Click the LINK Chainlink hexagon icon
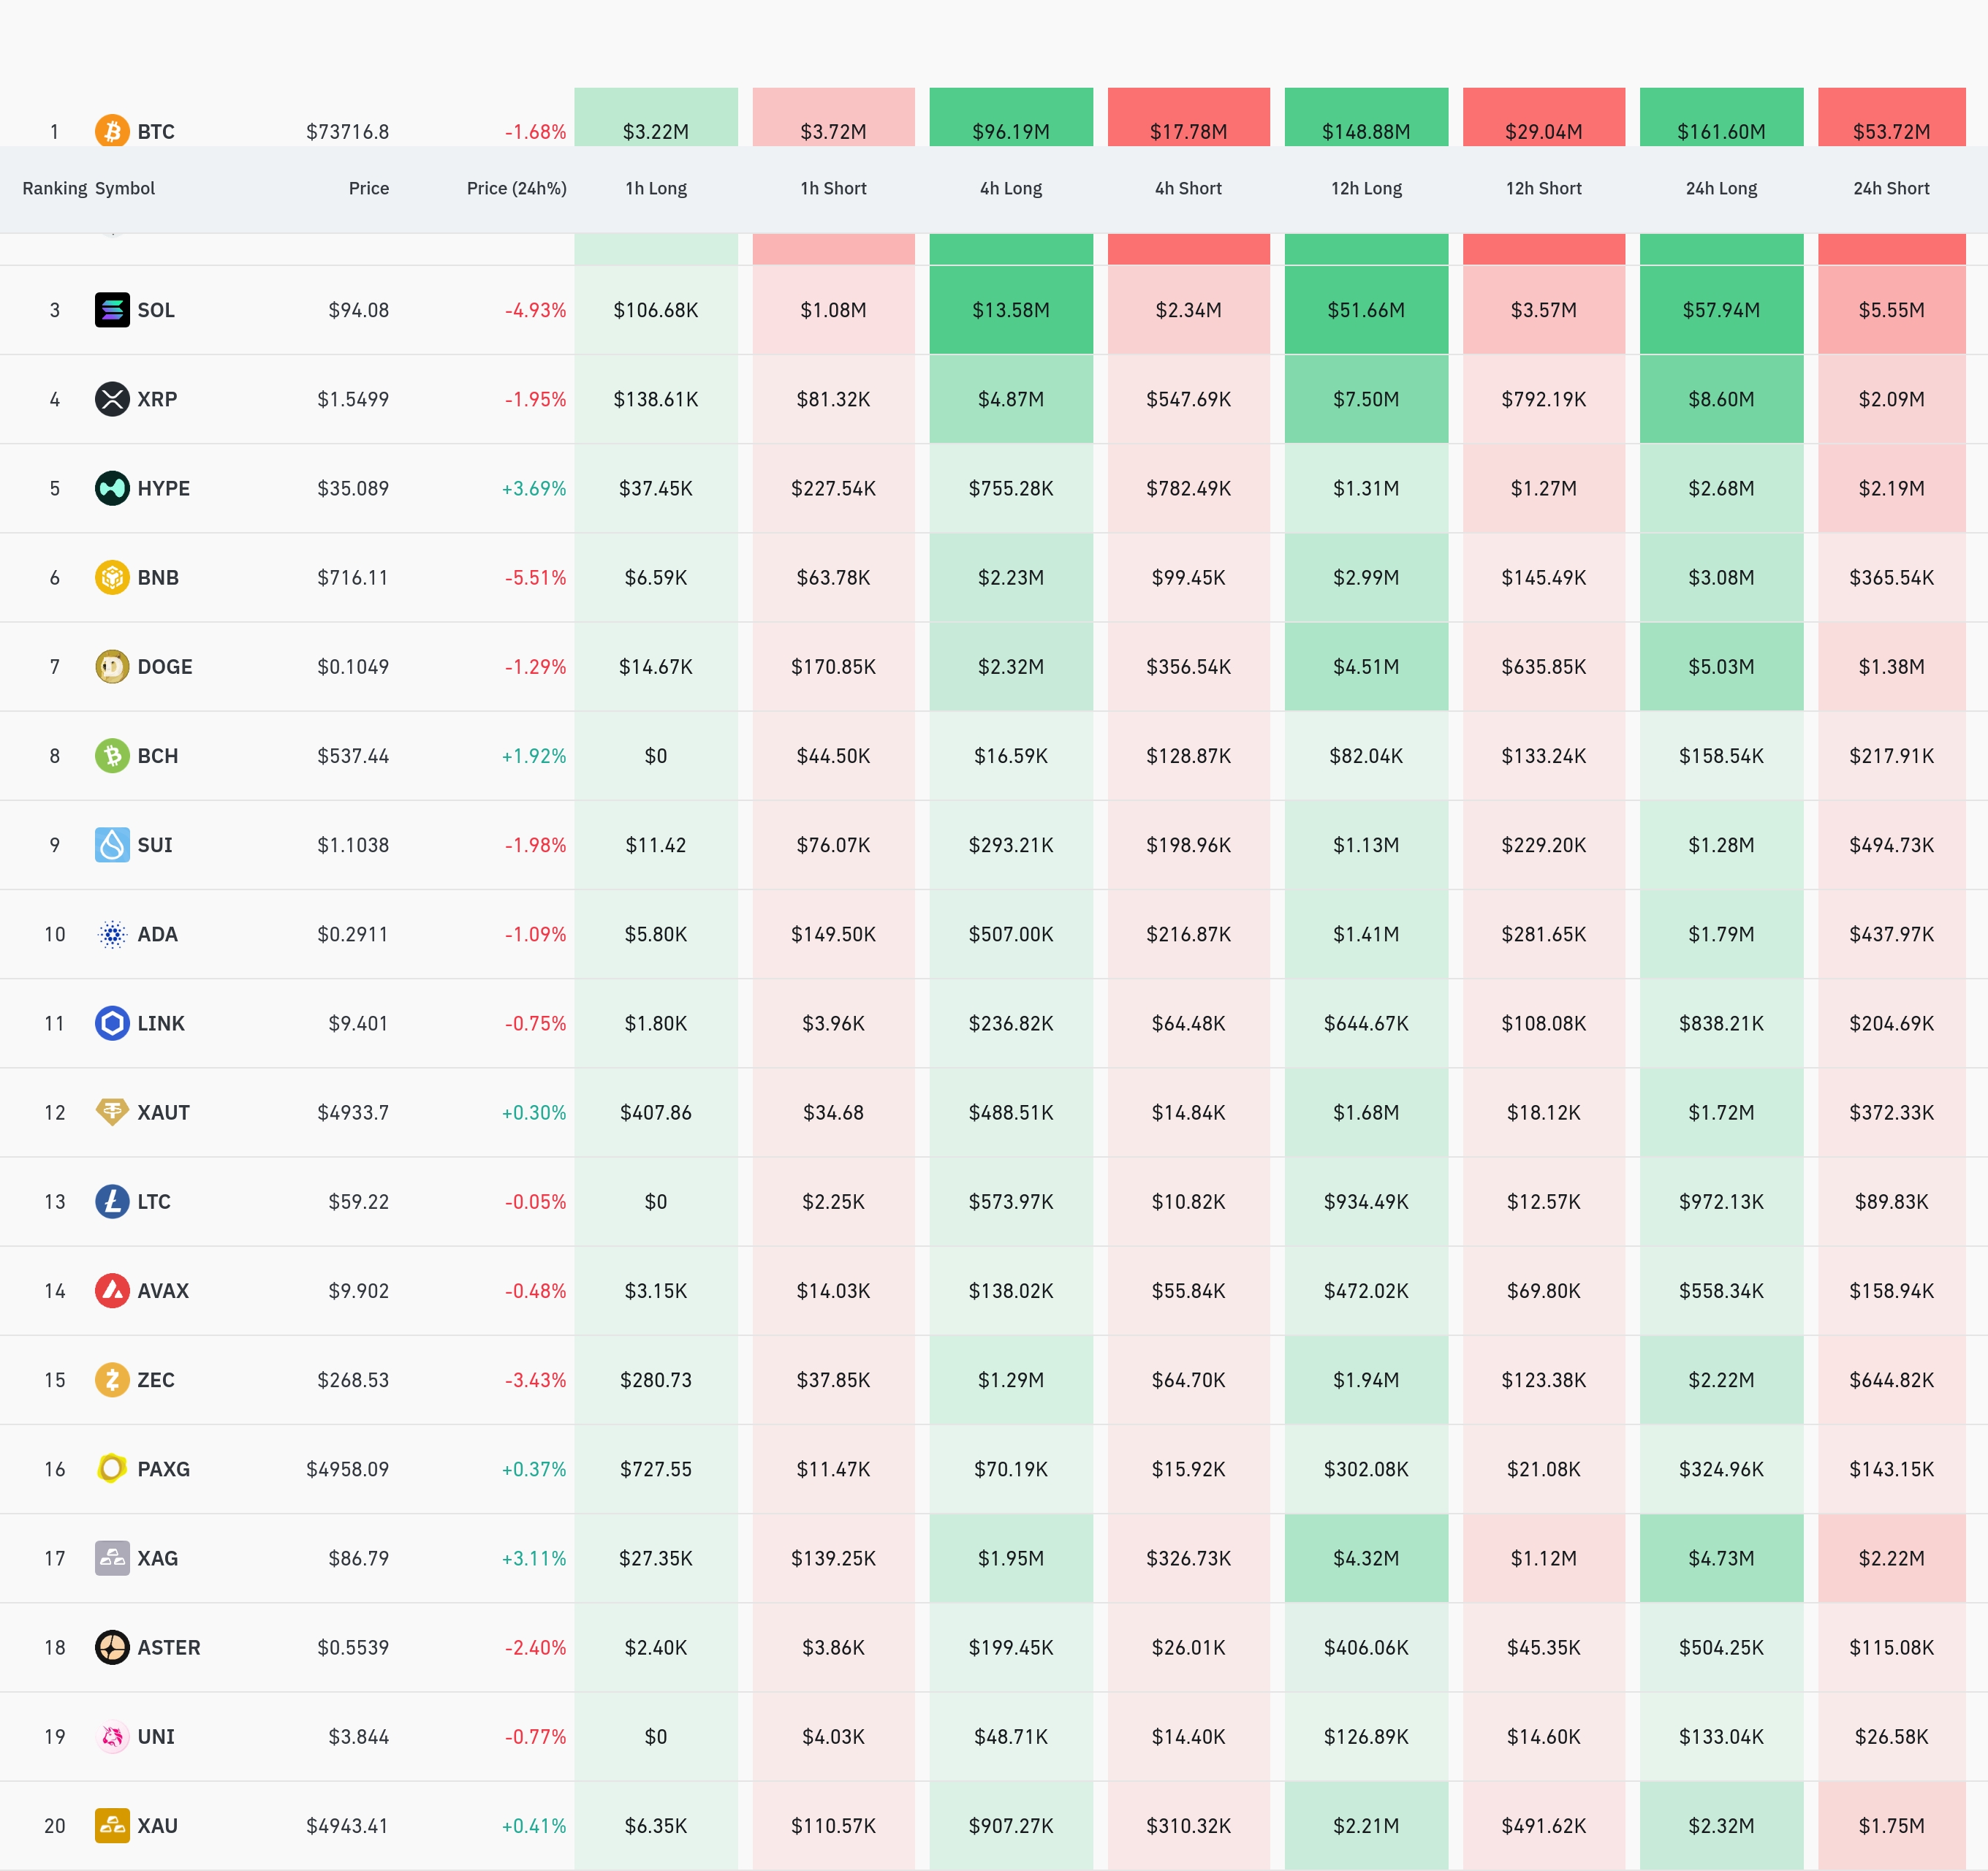This screenshot has height=1871, width=1988. tap(112, 1023)
